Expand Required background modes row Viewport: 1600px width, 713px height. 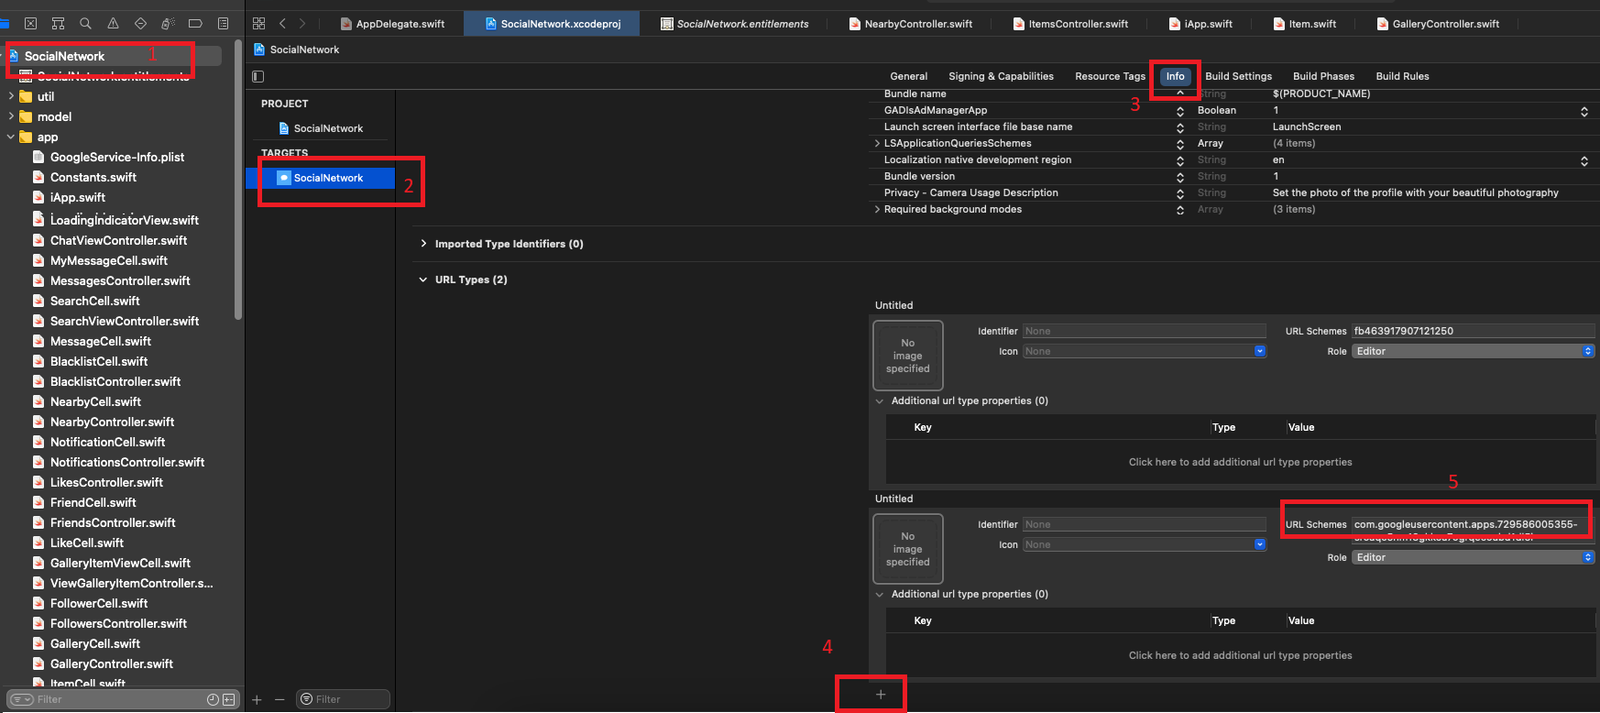tap(877, 209)
